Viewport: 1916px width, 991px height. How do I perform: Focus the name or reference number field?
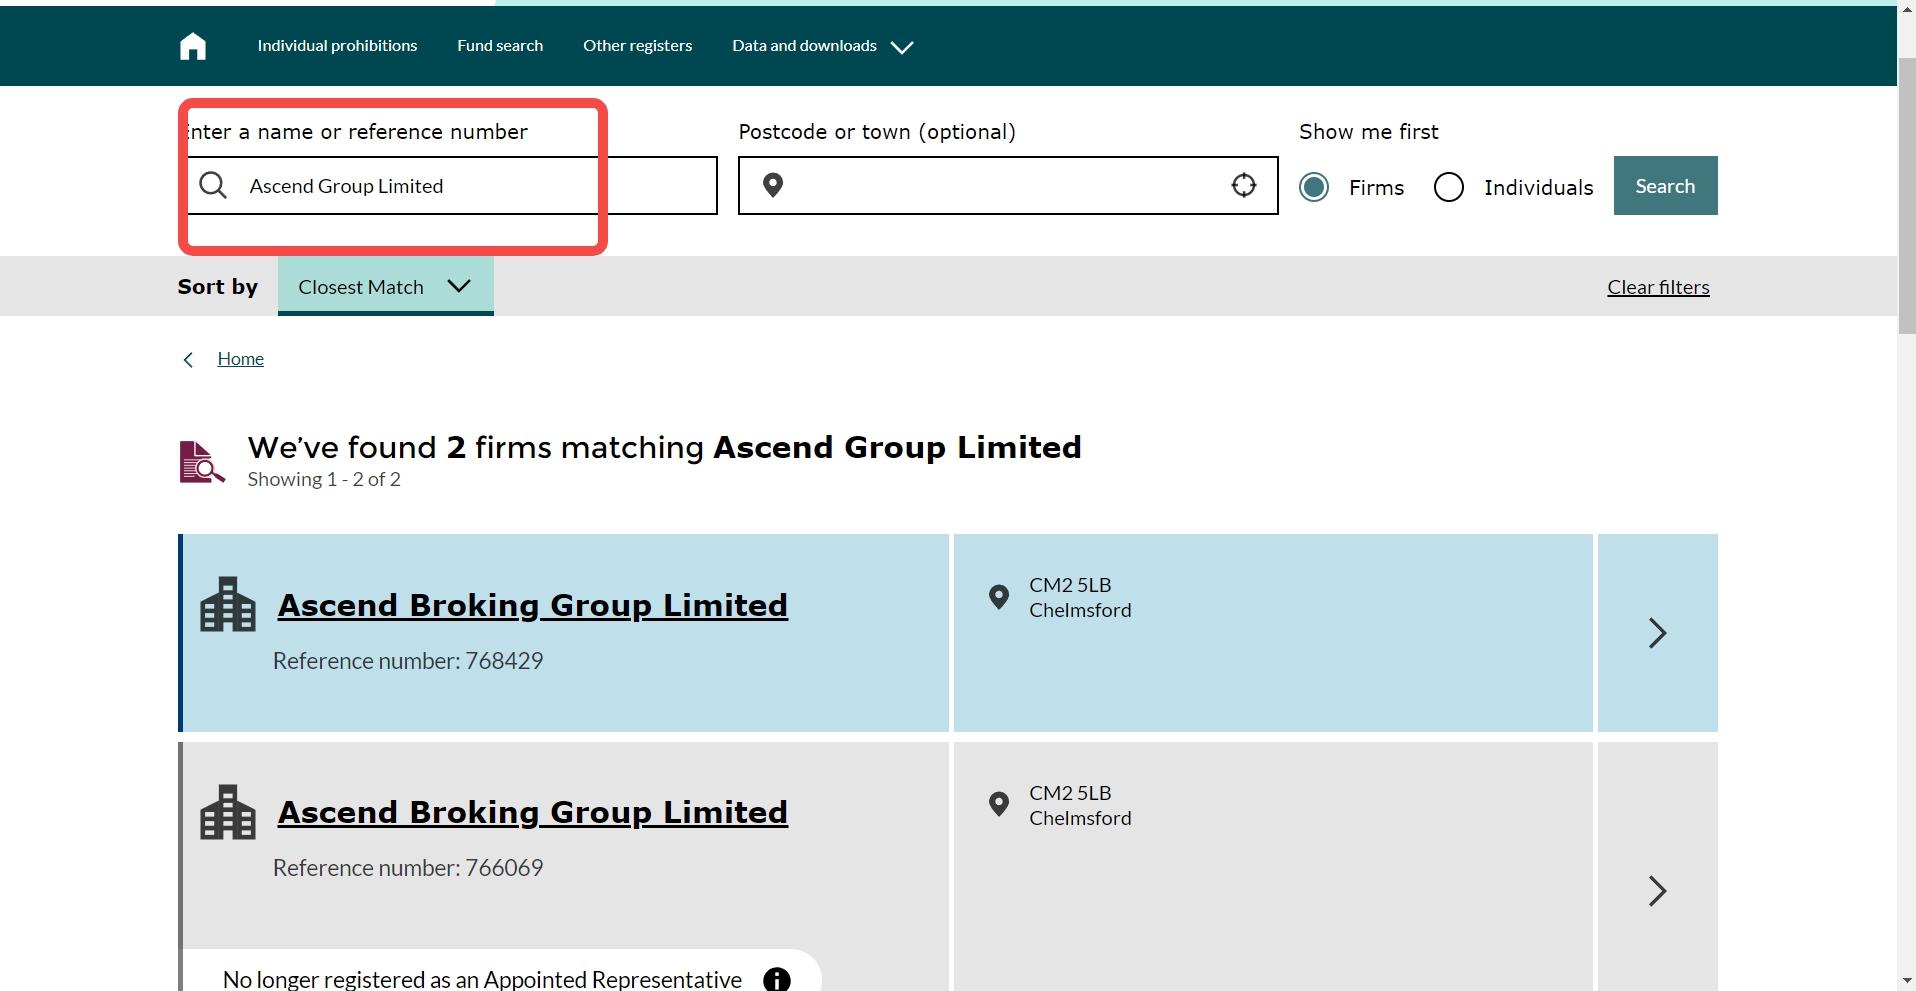[448, 185]
